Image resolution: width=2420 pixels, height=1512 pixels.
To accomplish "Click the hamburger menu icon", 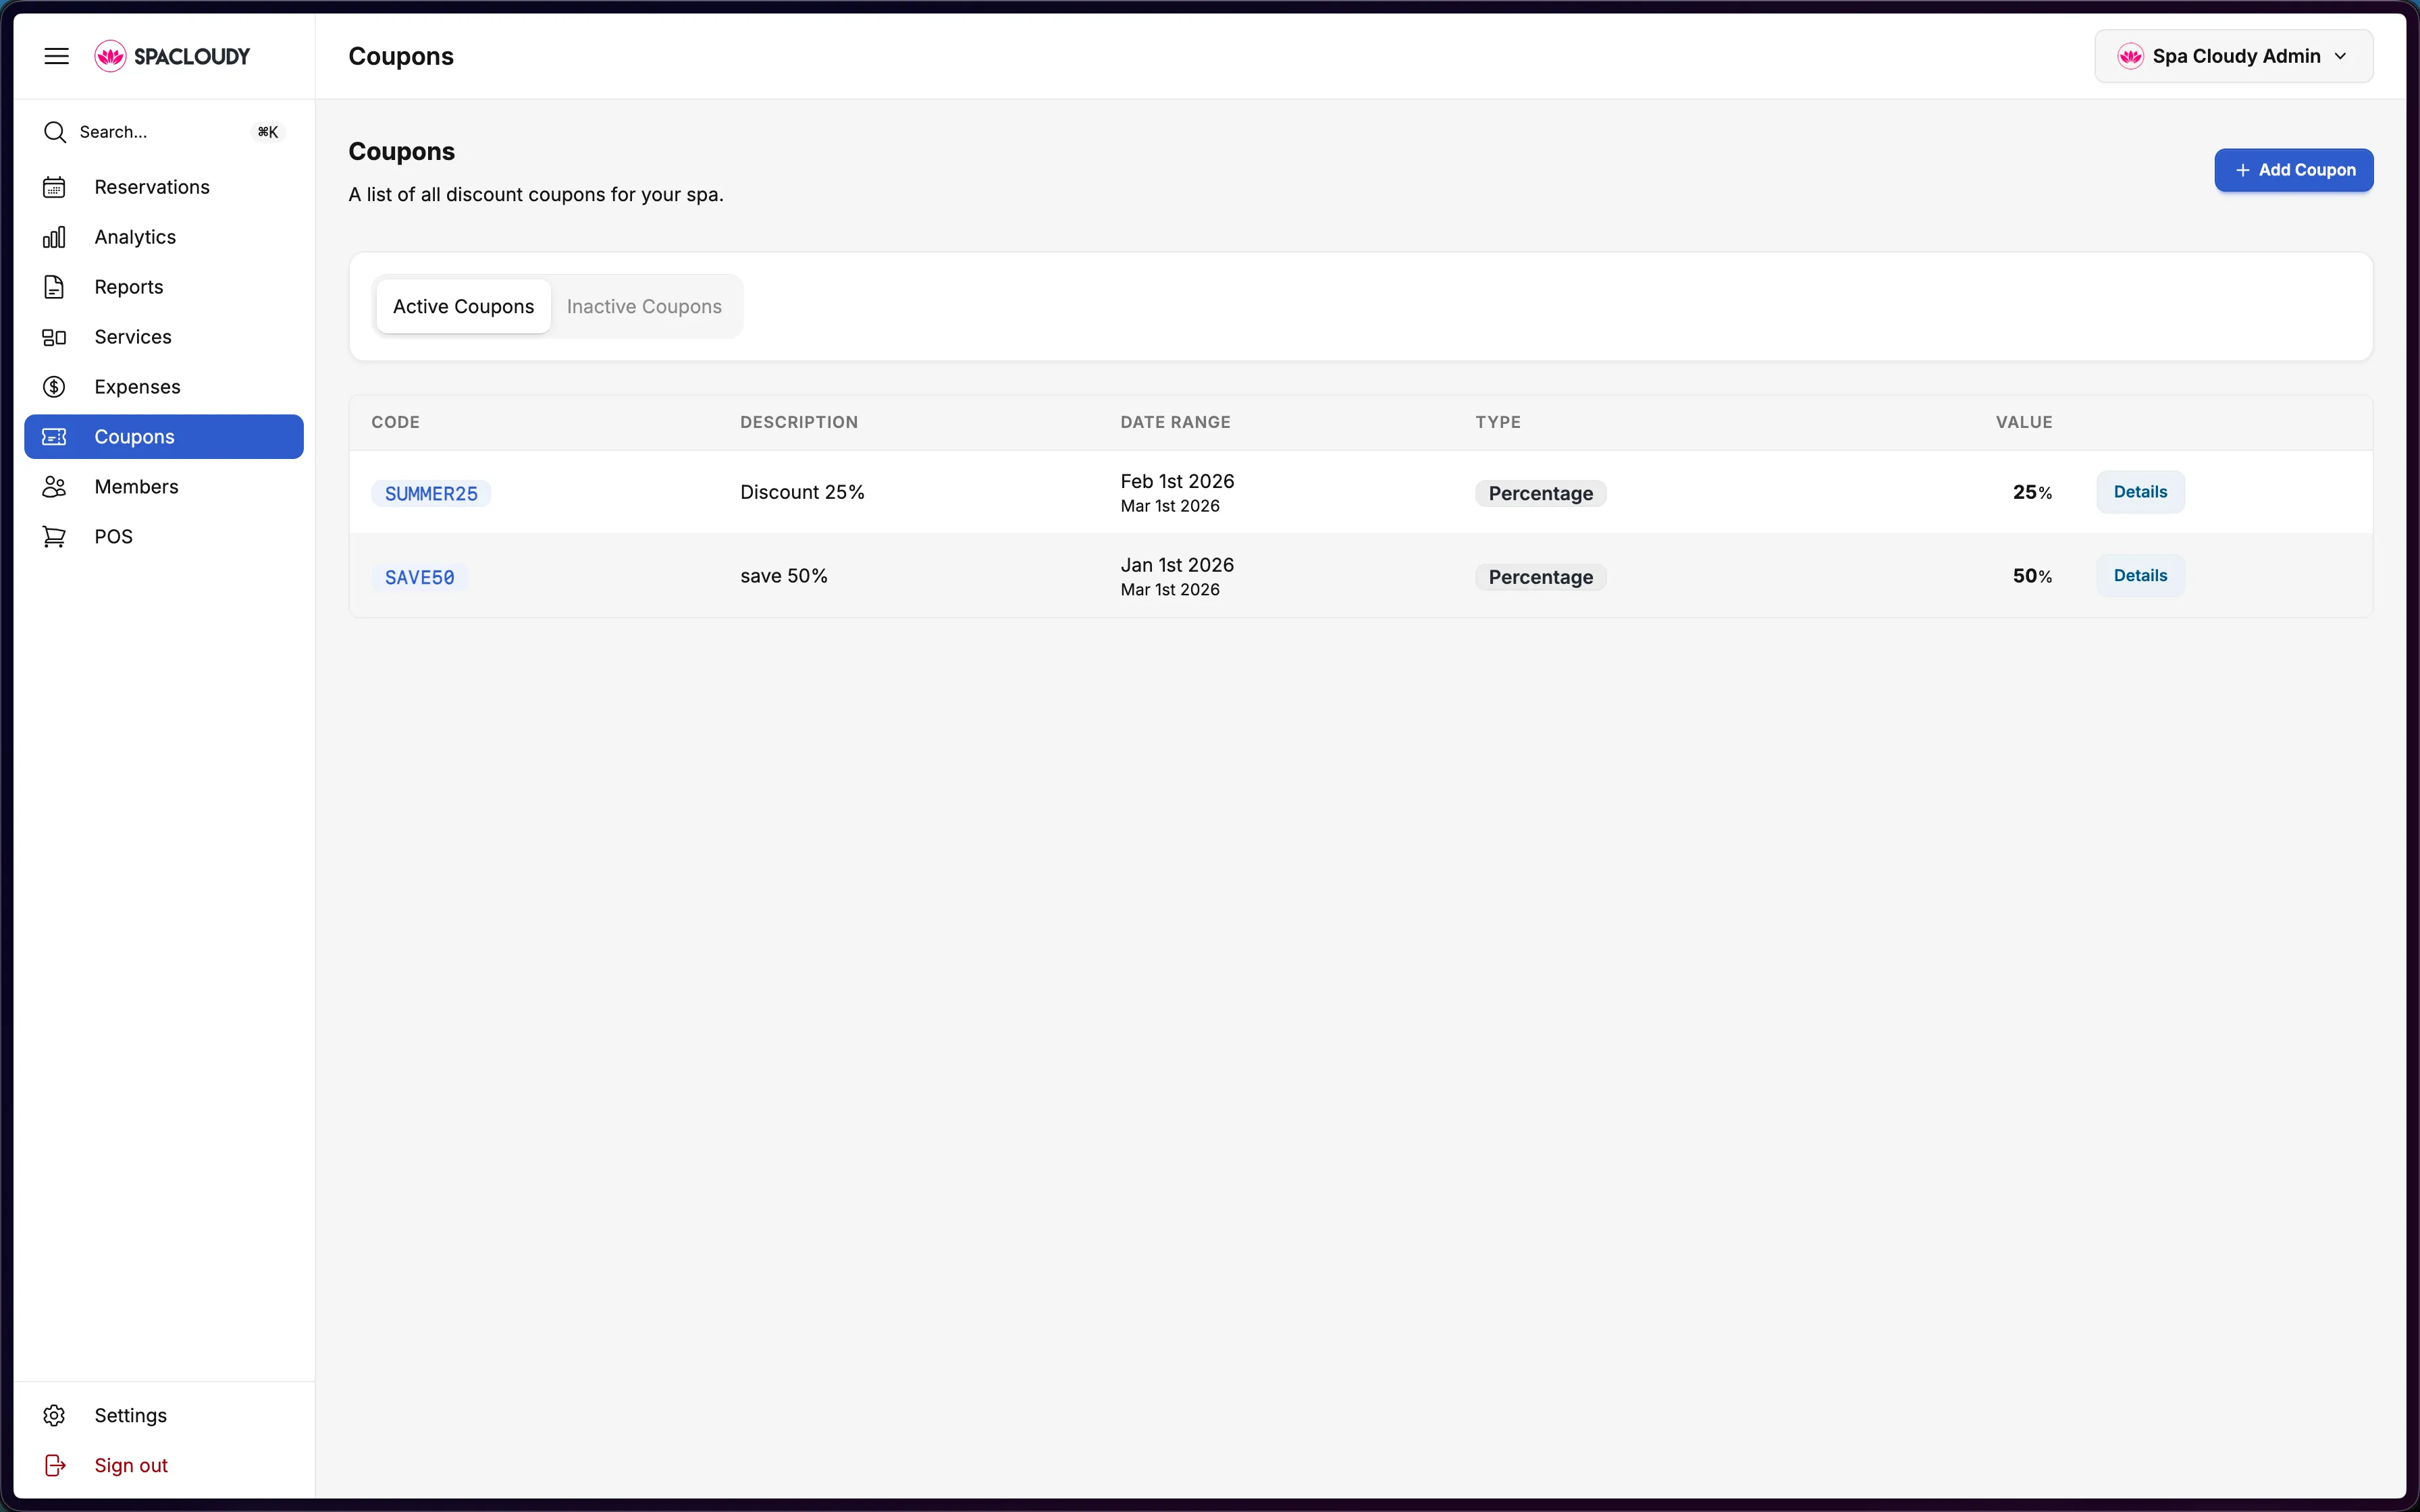I will [56, 56].
